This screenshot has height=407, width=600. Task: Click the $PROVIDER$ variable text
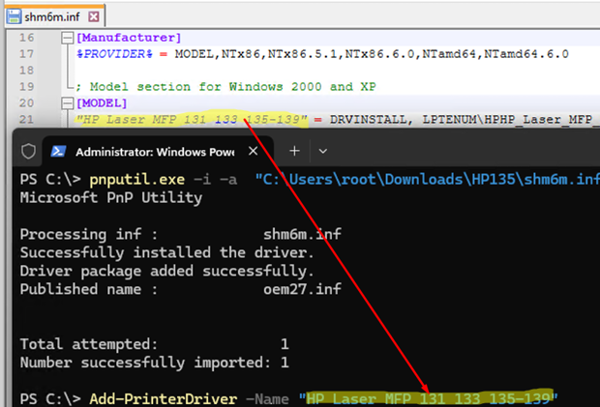tap(114, 54)
